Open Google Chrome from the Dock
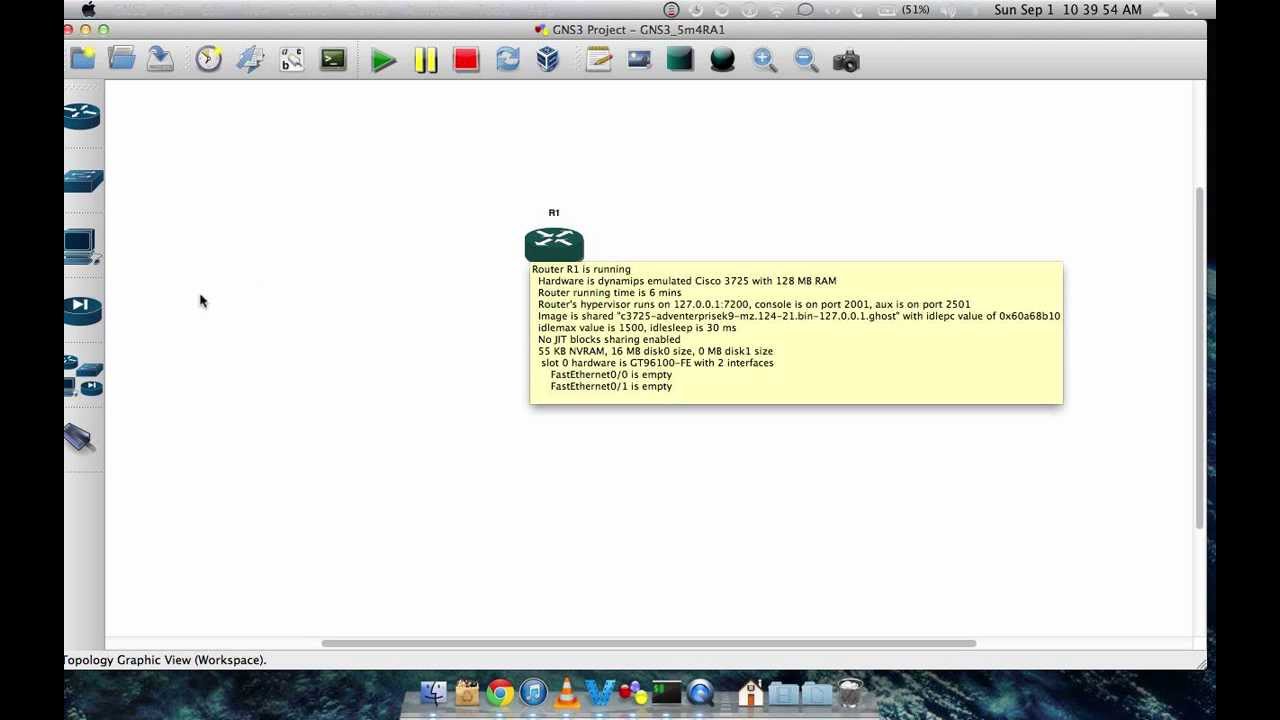This screenshot has height=720, width=1280. coord(500,692)
